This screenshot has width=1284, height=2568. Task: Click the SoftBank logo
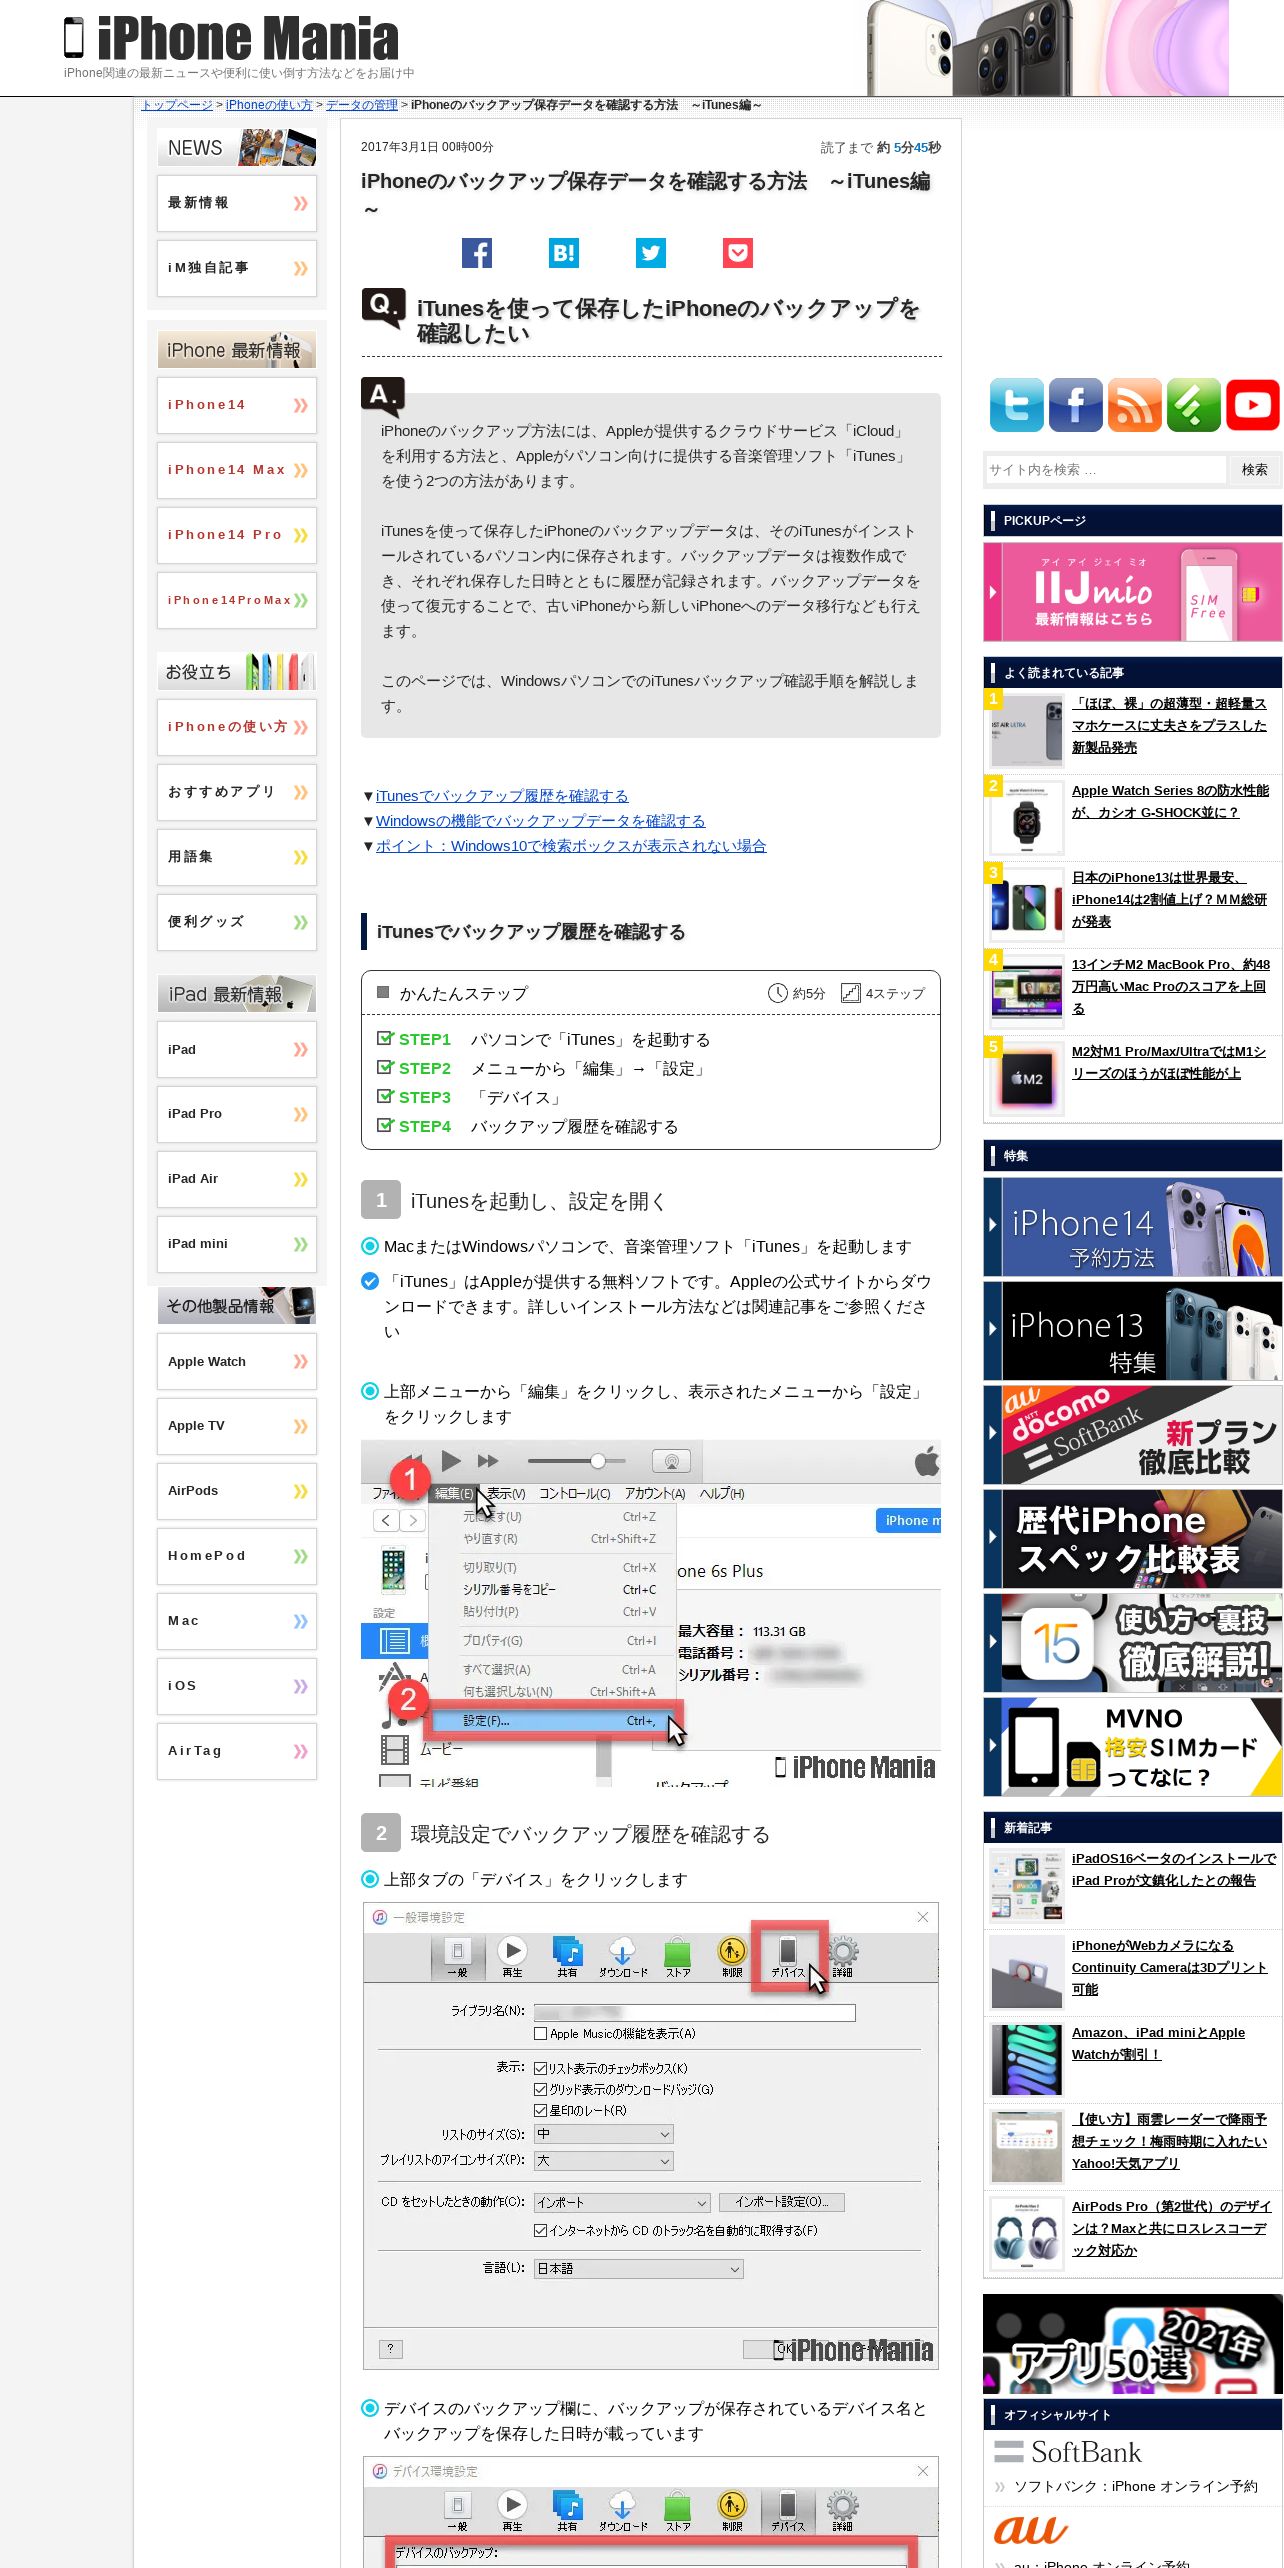[x=1068, y=2452]
